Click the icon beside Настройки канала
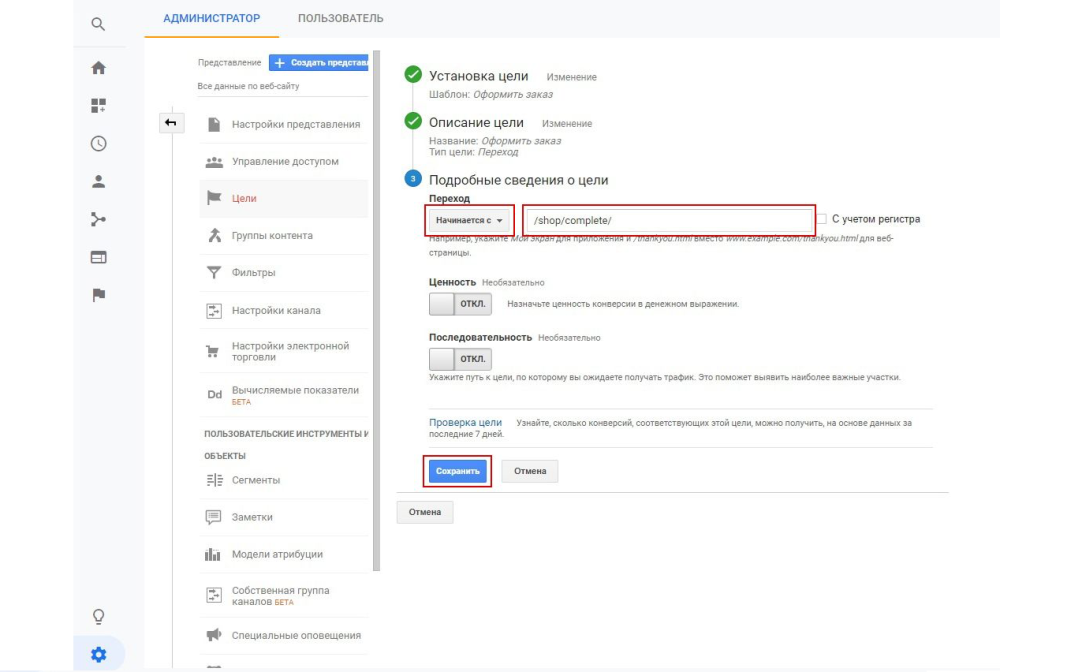Image resolution: width=1082 pixels, height=672 pixels. click(x=214, y=310)
